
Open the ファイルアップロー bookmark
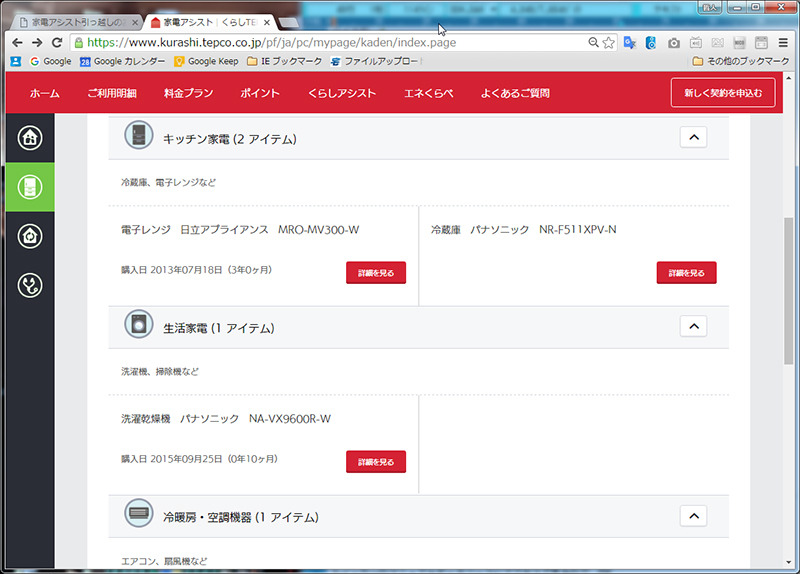tap(376, 61)
